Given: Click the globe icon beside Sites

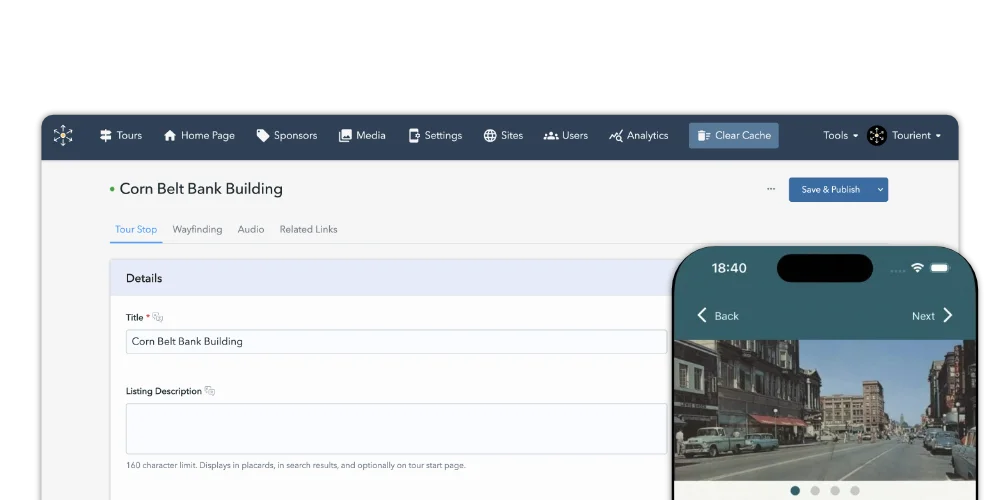Looking at the screenshot, I should tap(490, 135).
